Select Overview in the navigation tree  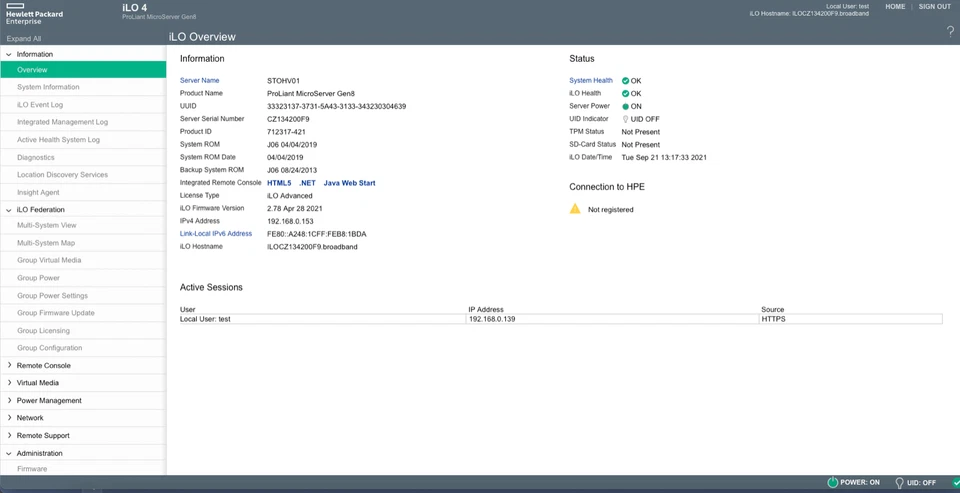point(83,70)
